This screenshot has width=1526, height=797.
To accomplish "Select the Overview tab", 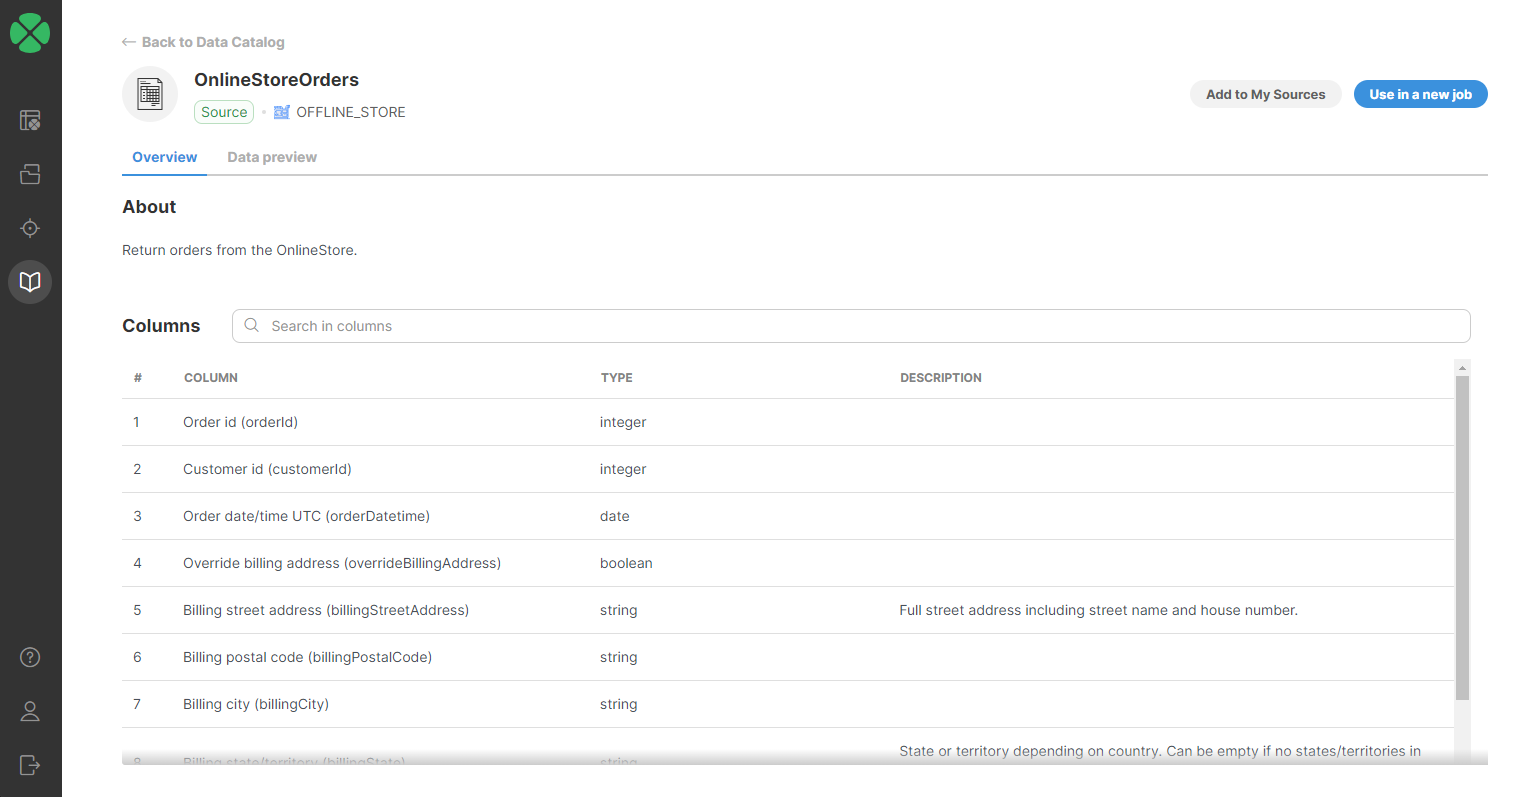I will click(x=164, y=157).
